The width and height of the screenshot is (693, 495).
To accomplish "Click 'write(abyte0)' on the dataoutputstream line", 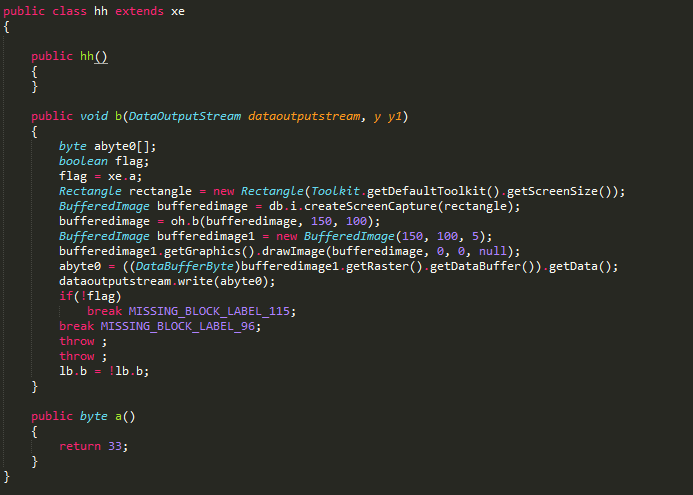I will [x=223, y=282].
